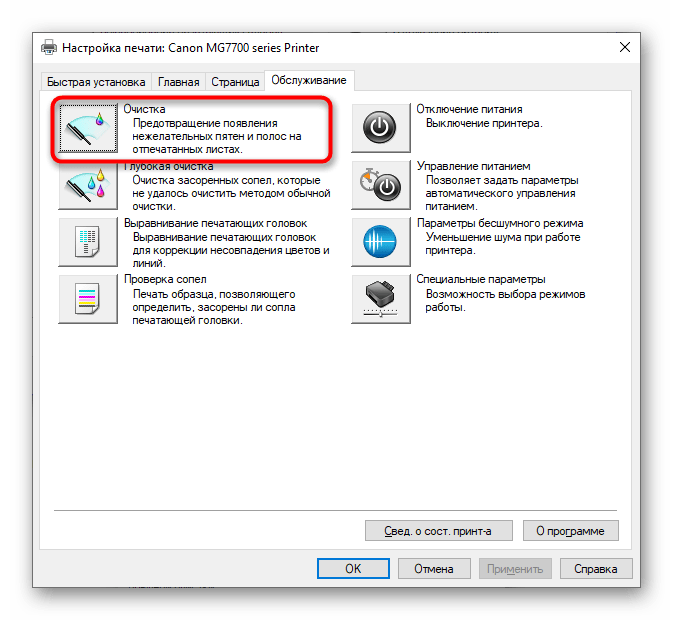This screenshot has height=620, width=673.
Task: Click Свед. о сост. принт-а button
Action: click(x=439, y=531)
